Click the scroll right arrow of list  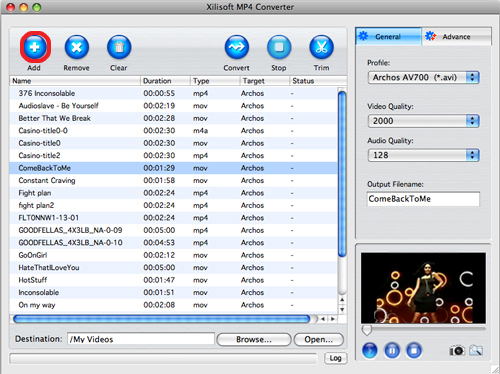332,319
